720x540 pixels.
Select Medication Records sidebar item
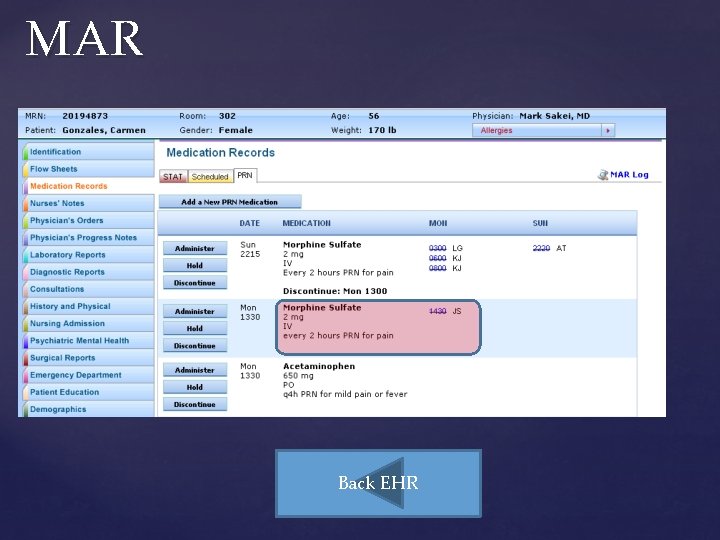(87, 186)
